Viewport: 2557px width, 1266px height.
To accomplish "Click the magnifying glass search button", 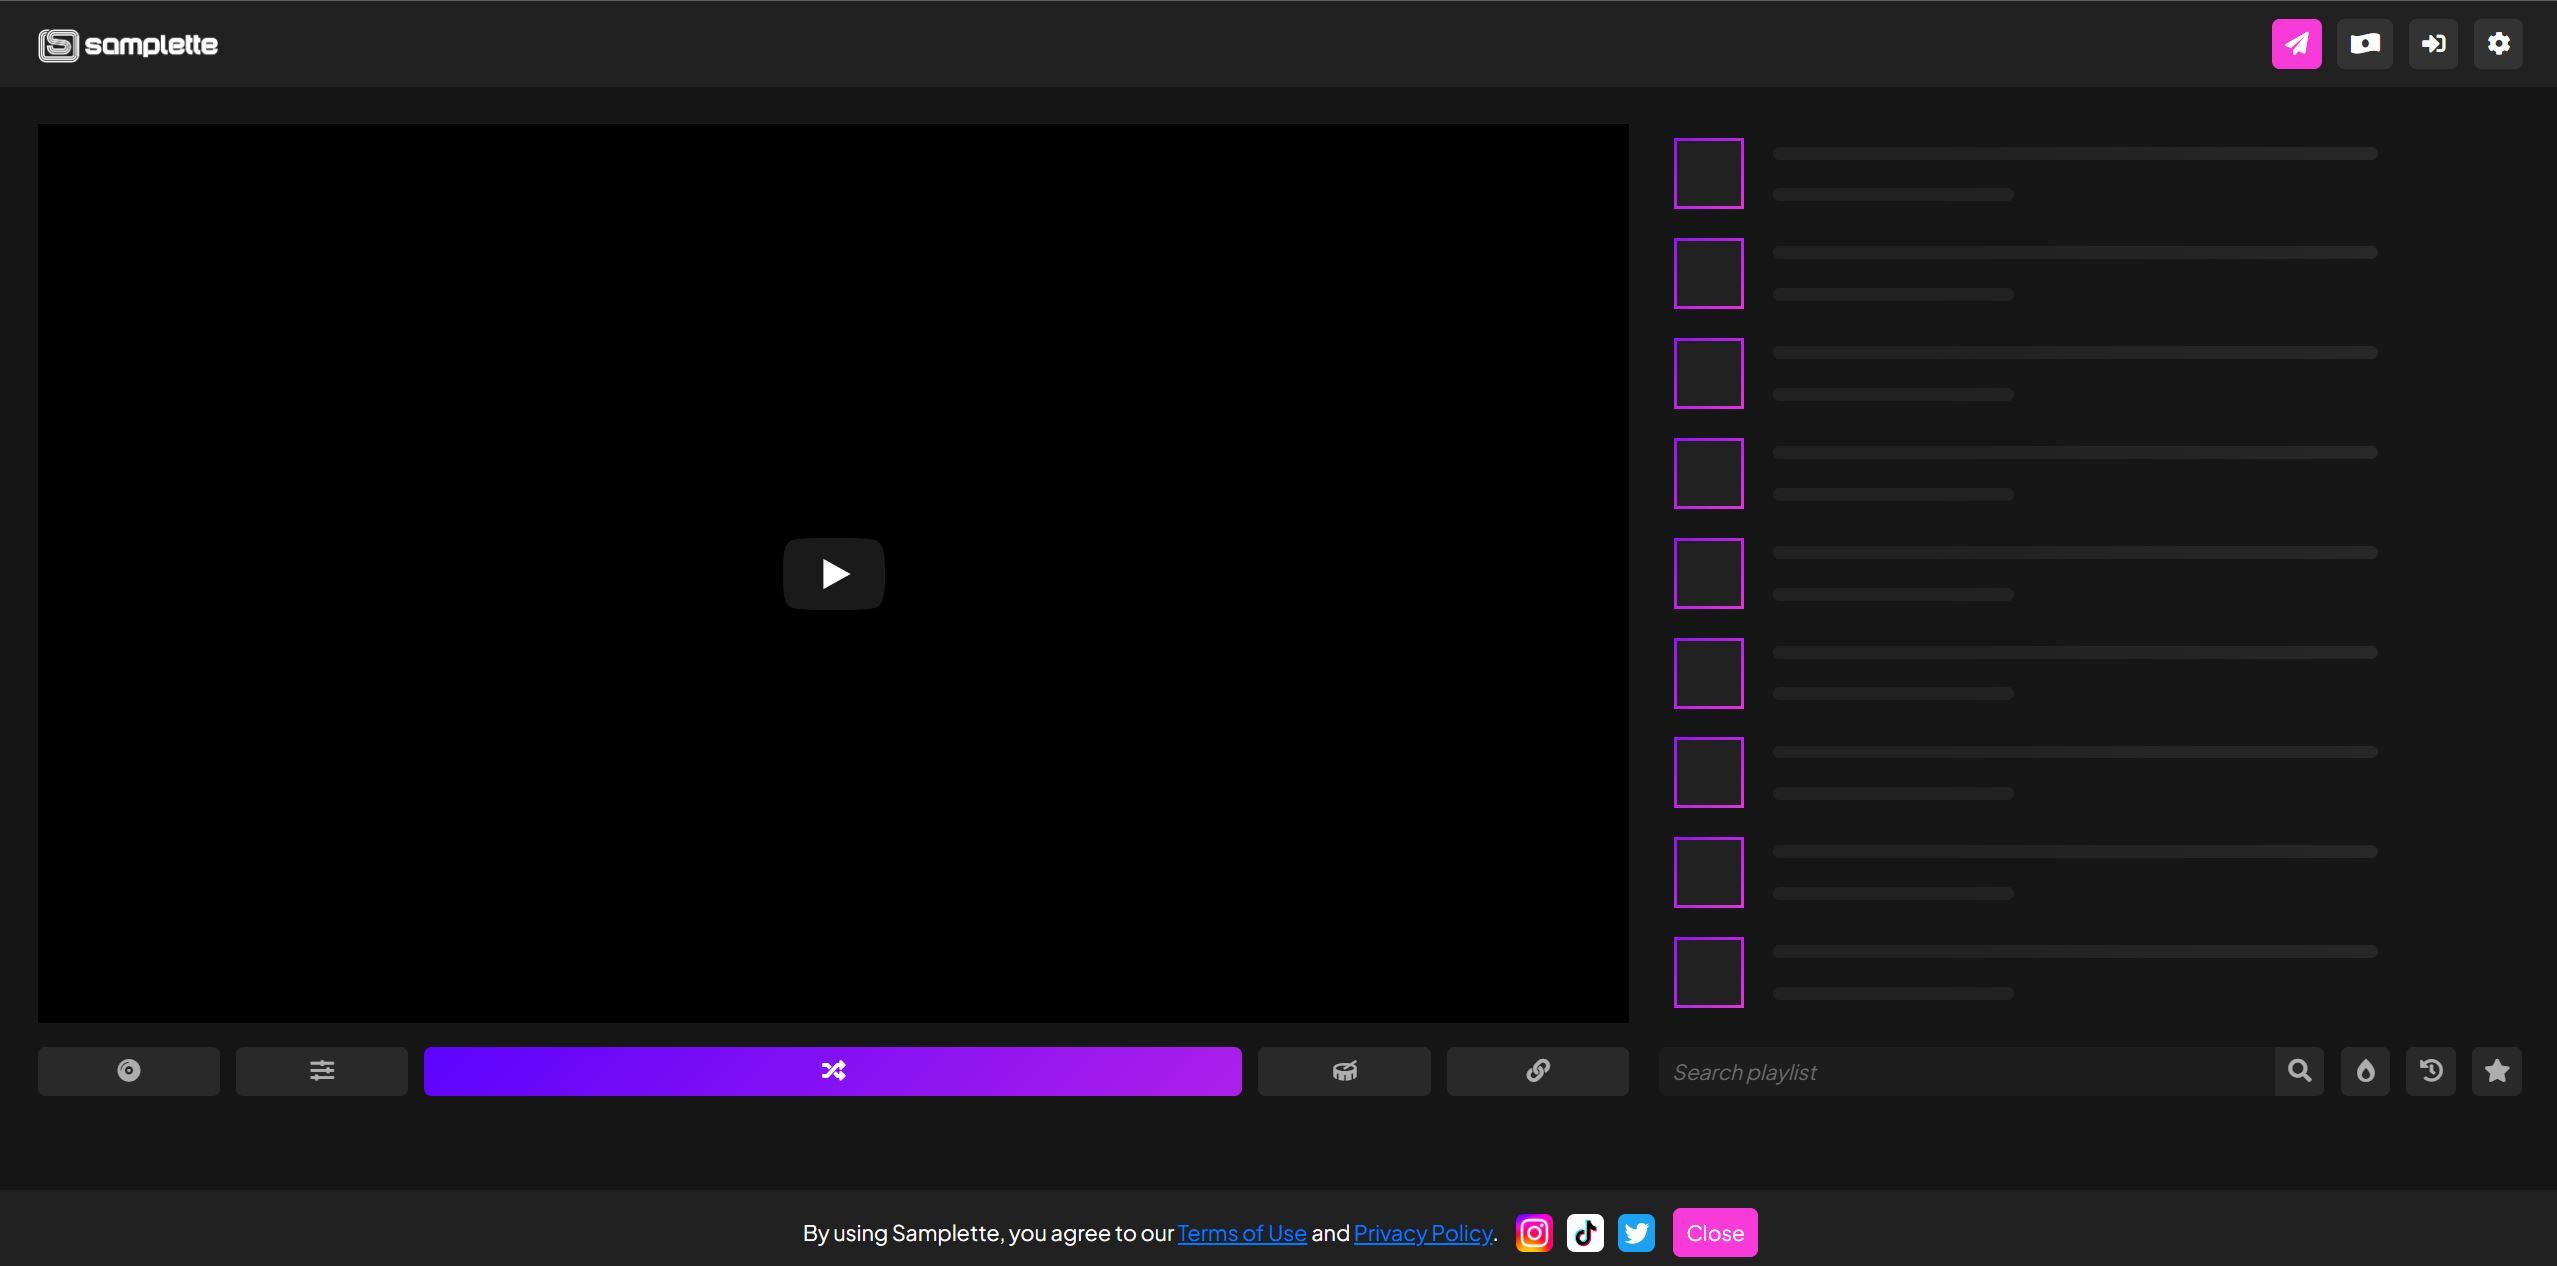I will pos(2298,1071).
